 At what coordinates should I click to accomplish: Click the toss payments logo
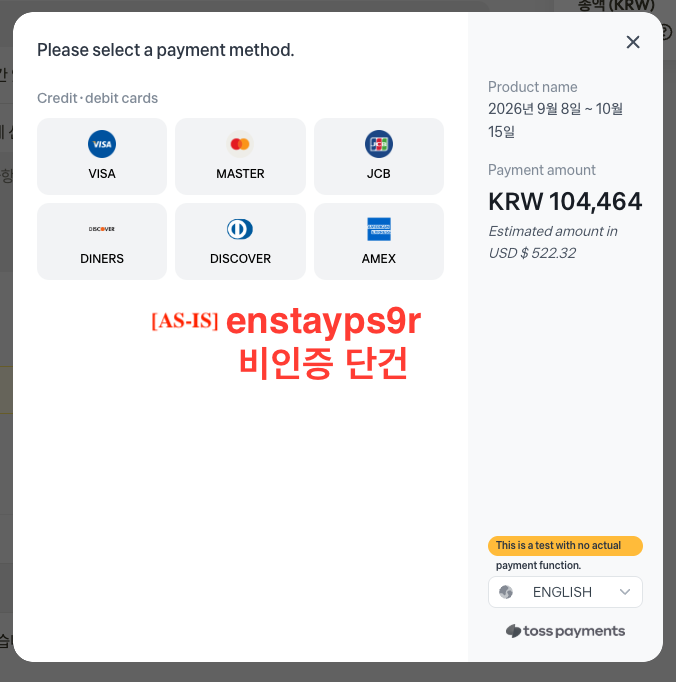[x=565, y=631]
